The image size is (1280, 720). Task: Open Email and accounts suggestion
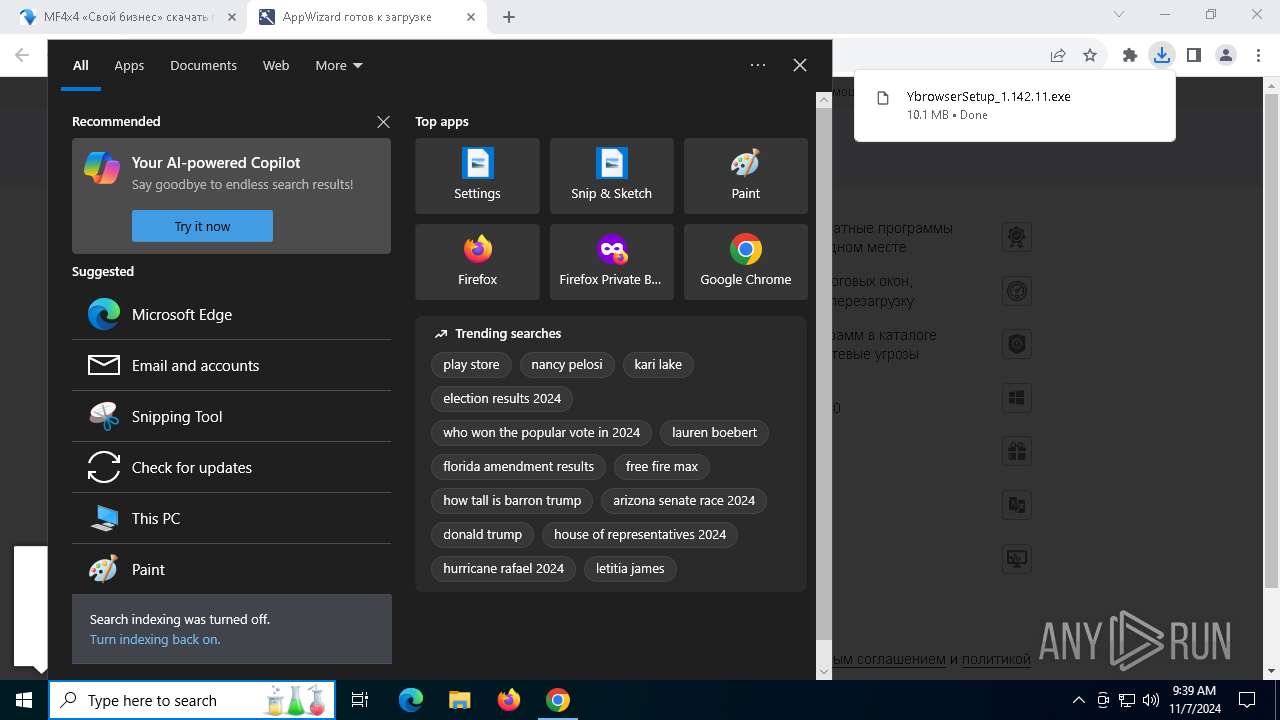click(231, 365)
